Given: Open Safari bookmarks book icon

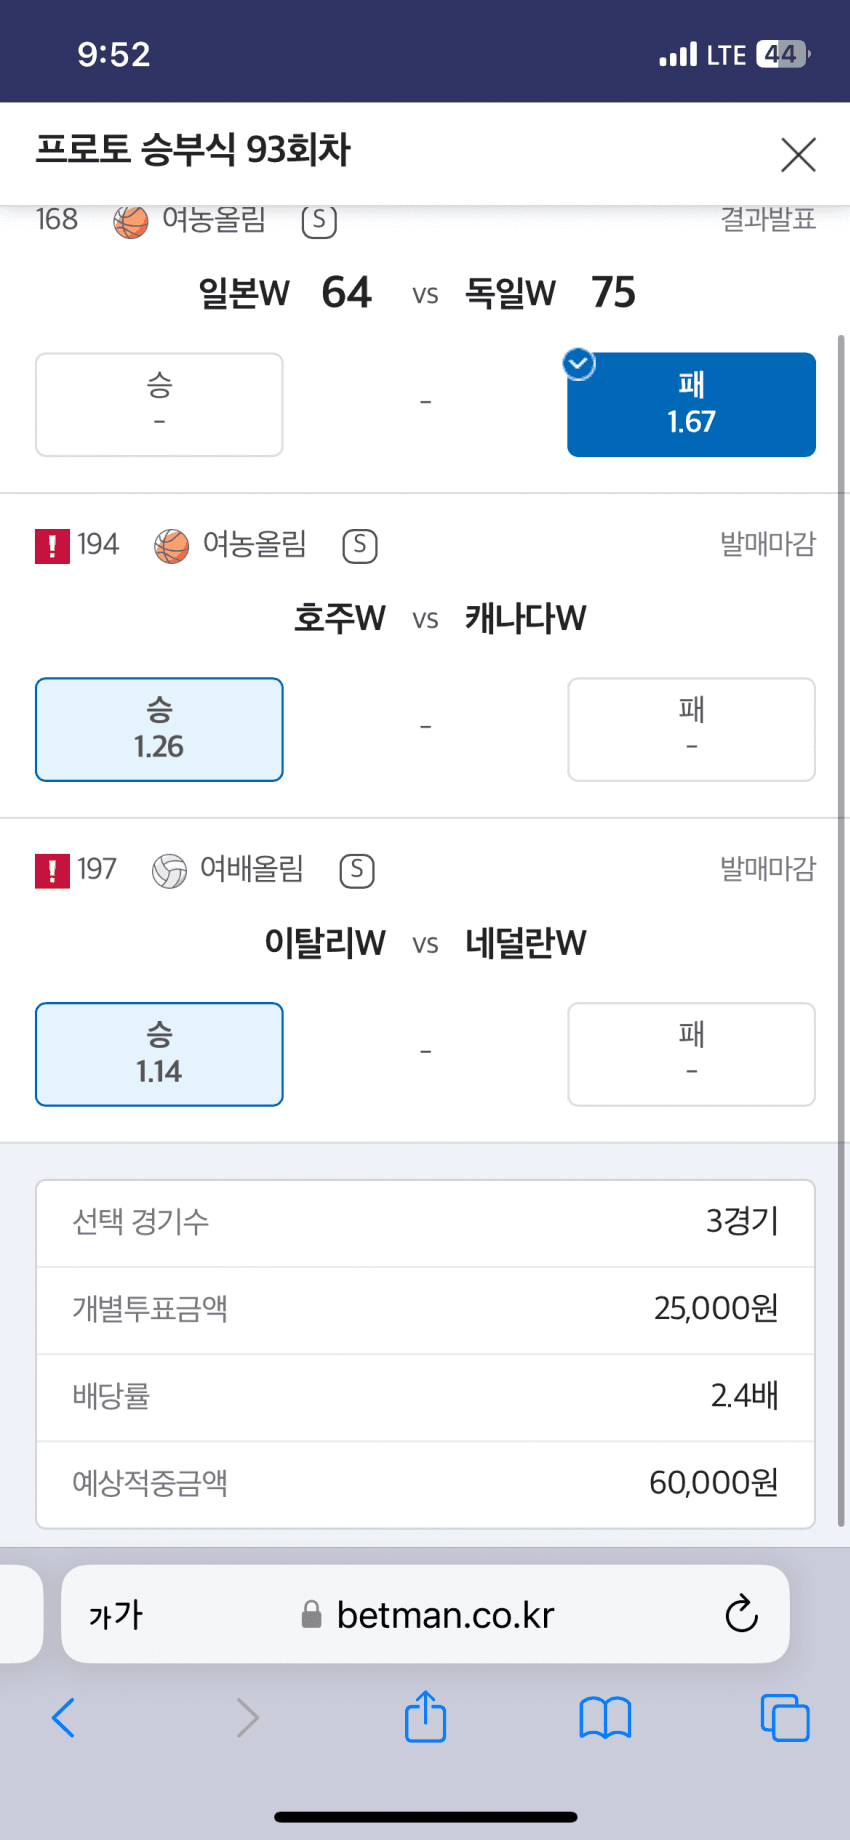Looking at the screenshot, I should click(x=605, y=1718).
